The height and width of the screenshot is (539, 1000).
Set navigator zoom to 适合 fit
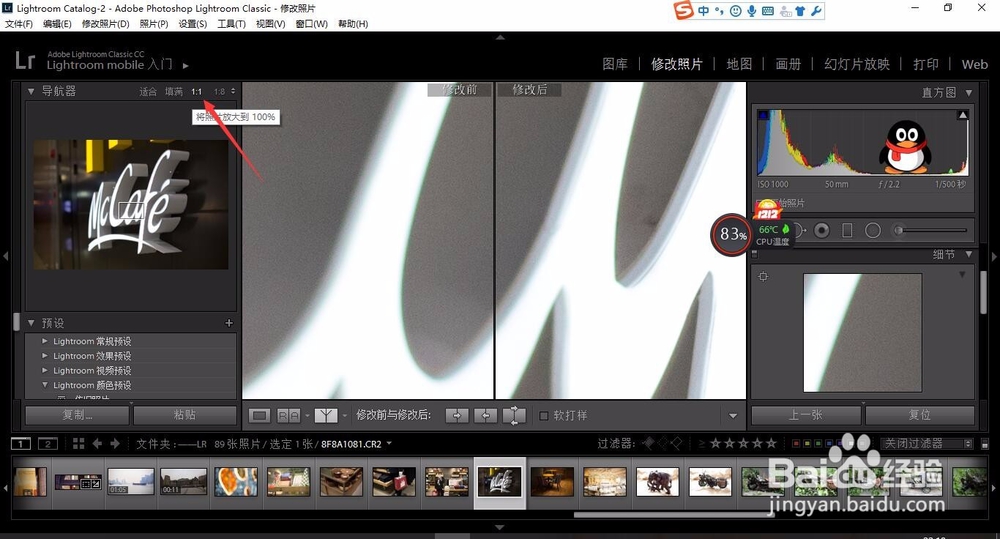pos(148,92)
